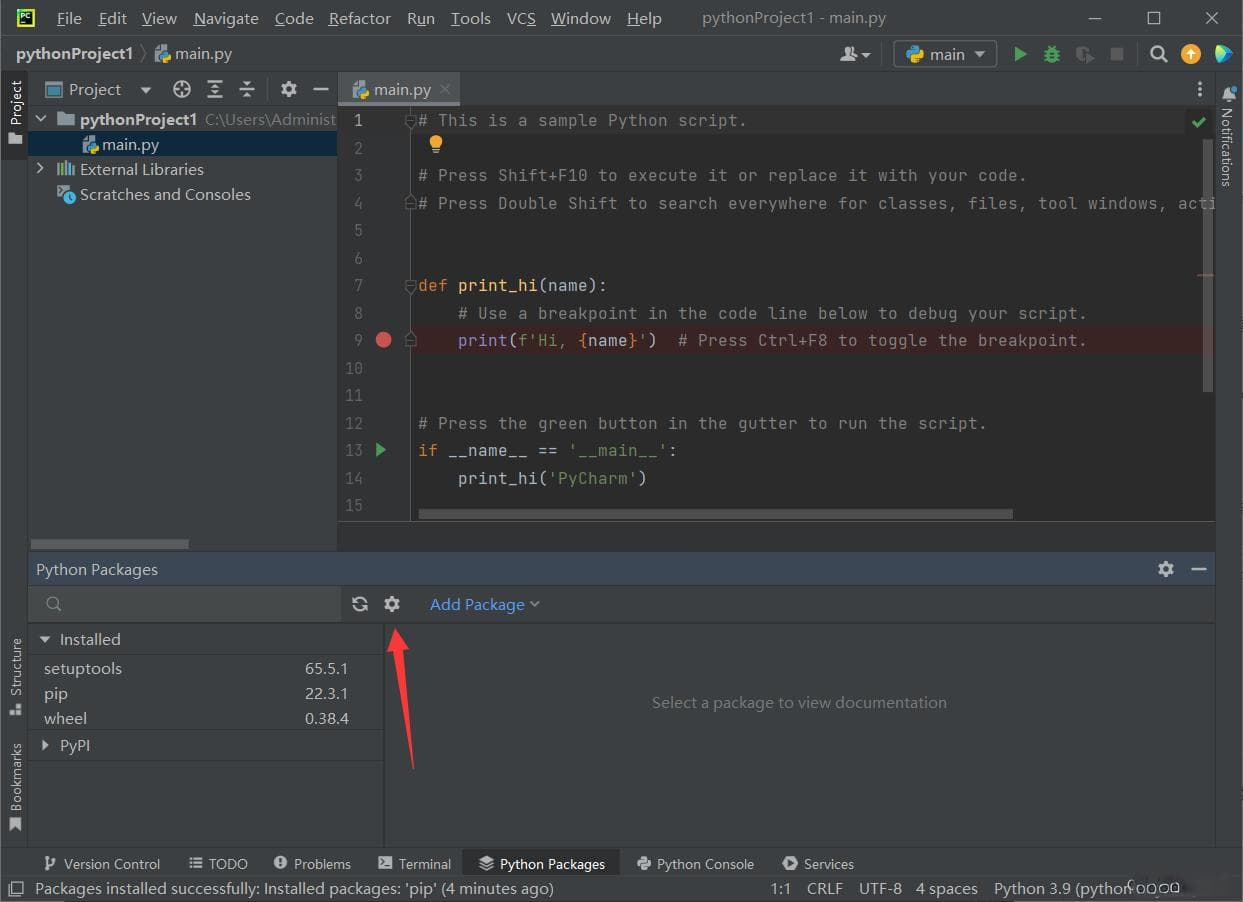The height and width of the screenshot is (902, 1243).
Task: Change file encoding UTF-8 in status bar
Action: (880, 888)
